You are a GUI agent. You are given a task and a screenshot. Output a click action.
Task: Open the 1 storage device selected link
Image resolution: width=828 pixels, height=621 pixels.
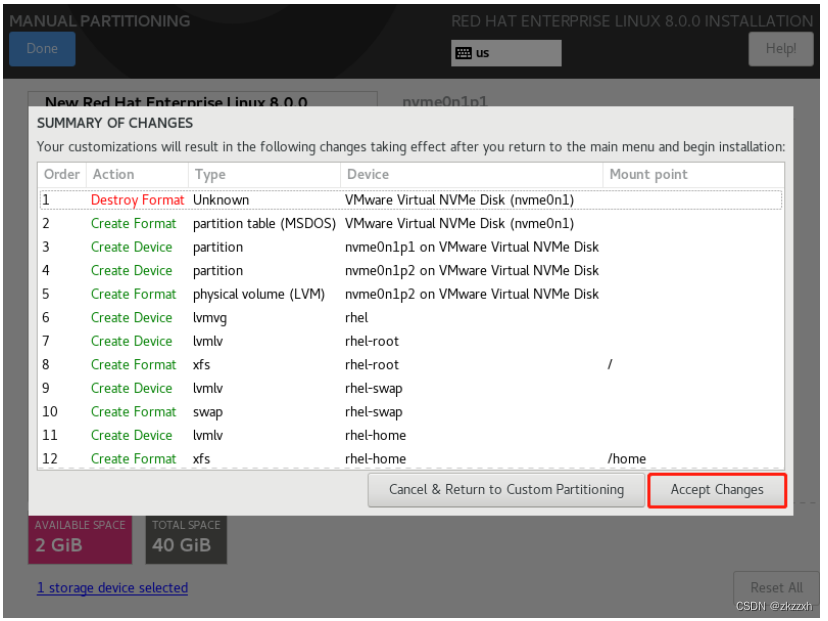click(112, 588)
